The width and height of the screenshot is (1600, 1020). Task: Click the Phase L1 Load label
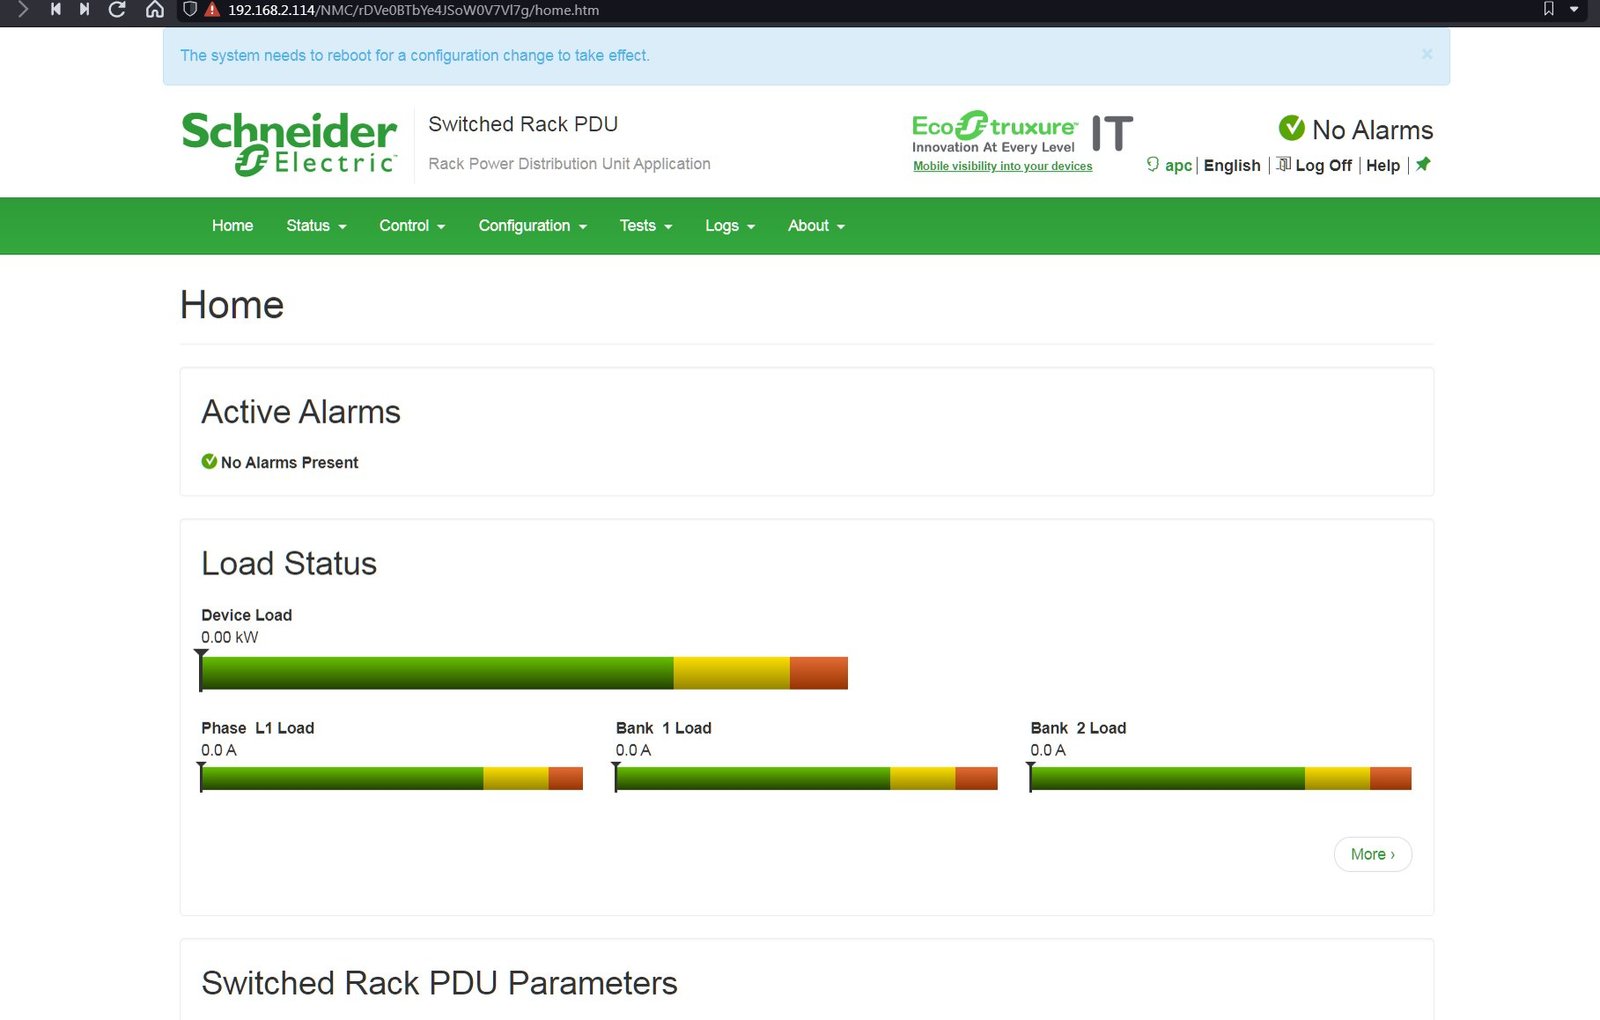tap(257, 728)
